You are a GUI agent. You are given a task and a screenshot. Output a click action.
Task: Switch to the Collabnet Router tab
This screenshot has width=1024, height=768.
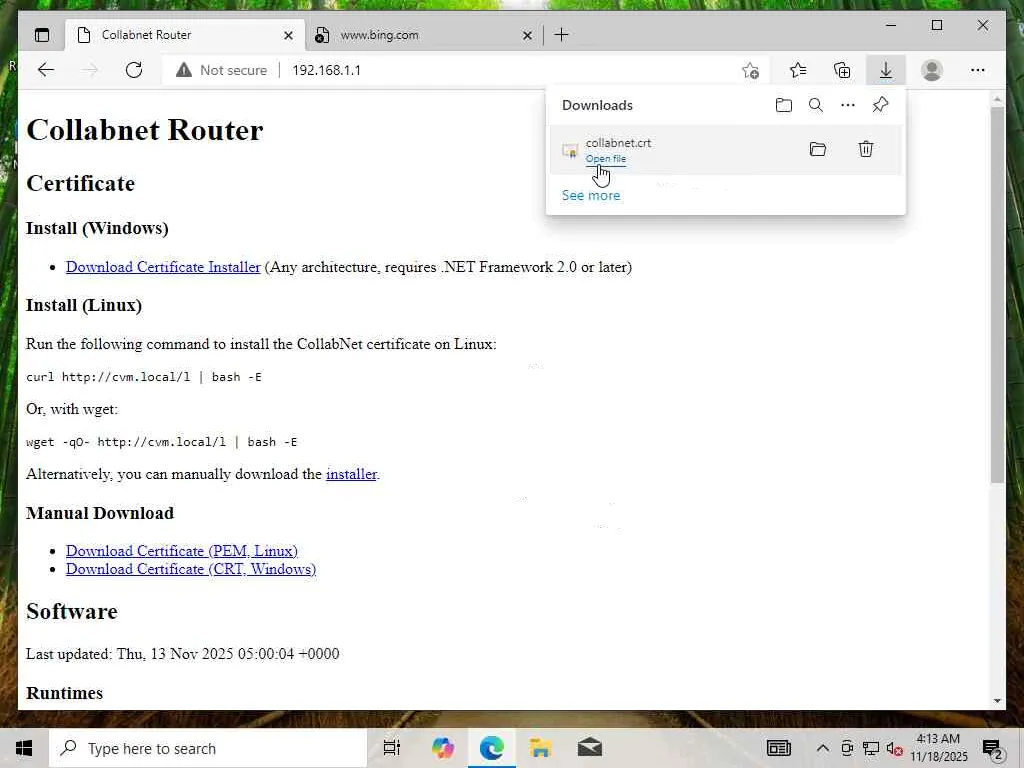(x=185, y=35)
